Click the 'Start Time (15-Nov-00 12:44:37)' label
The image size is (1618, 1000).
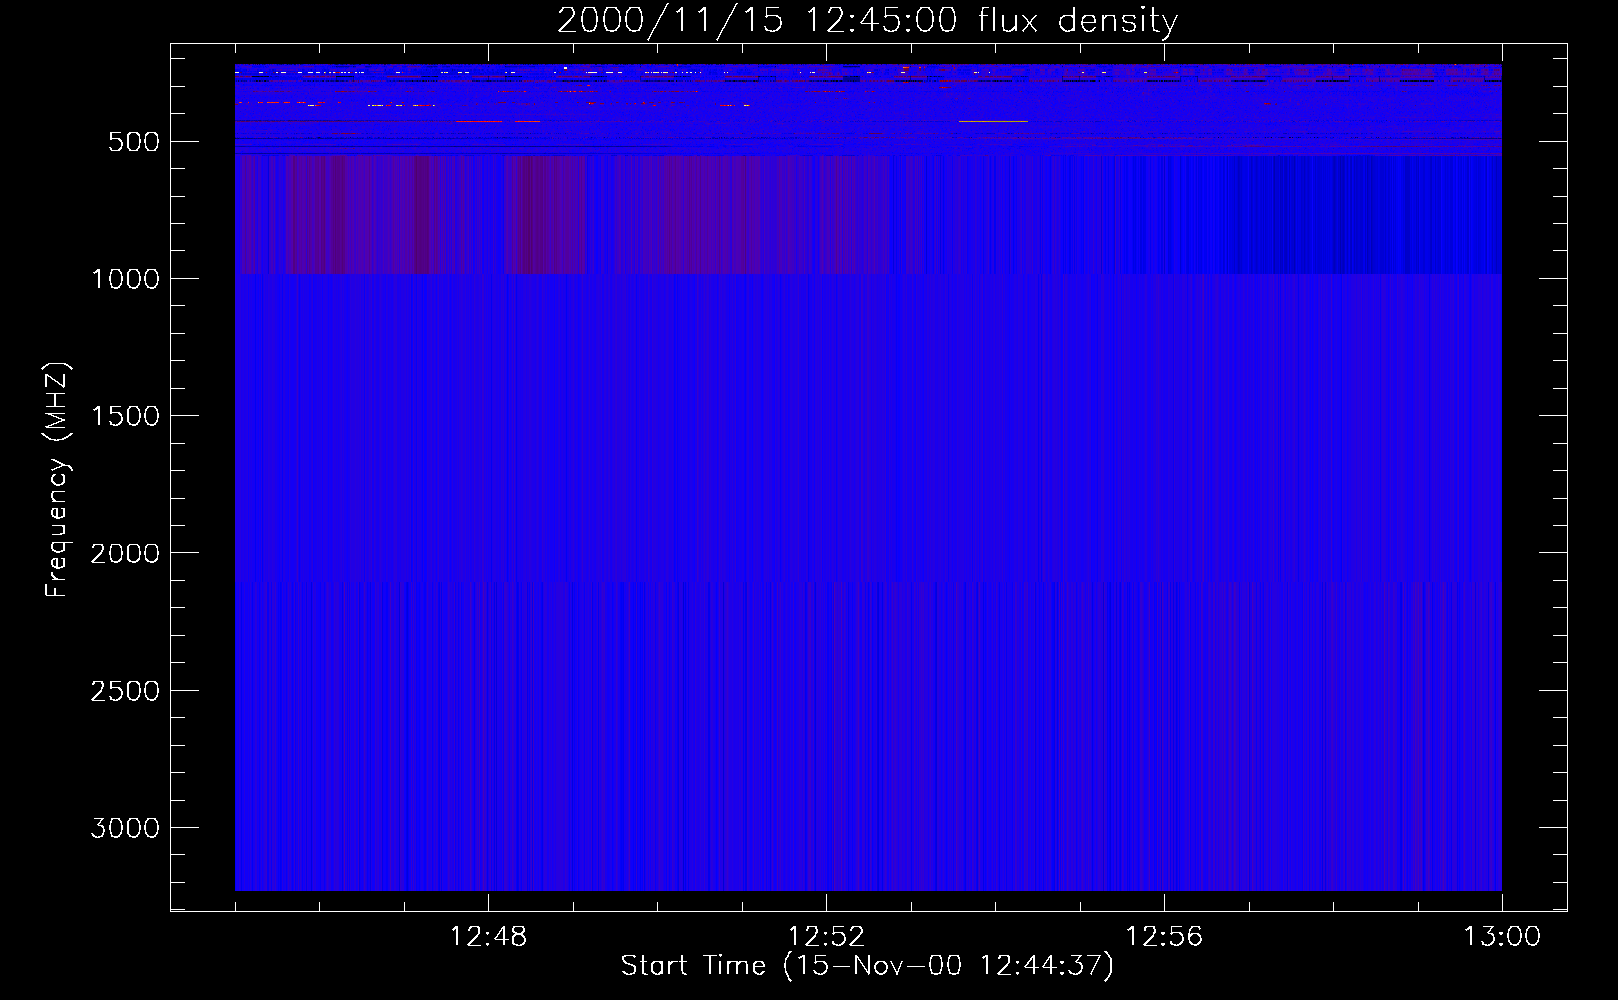[867, 966]
